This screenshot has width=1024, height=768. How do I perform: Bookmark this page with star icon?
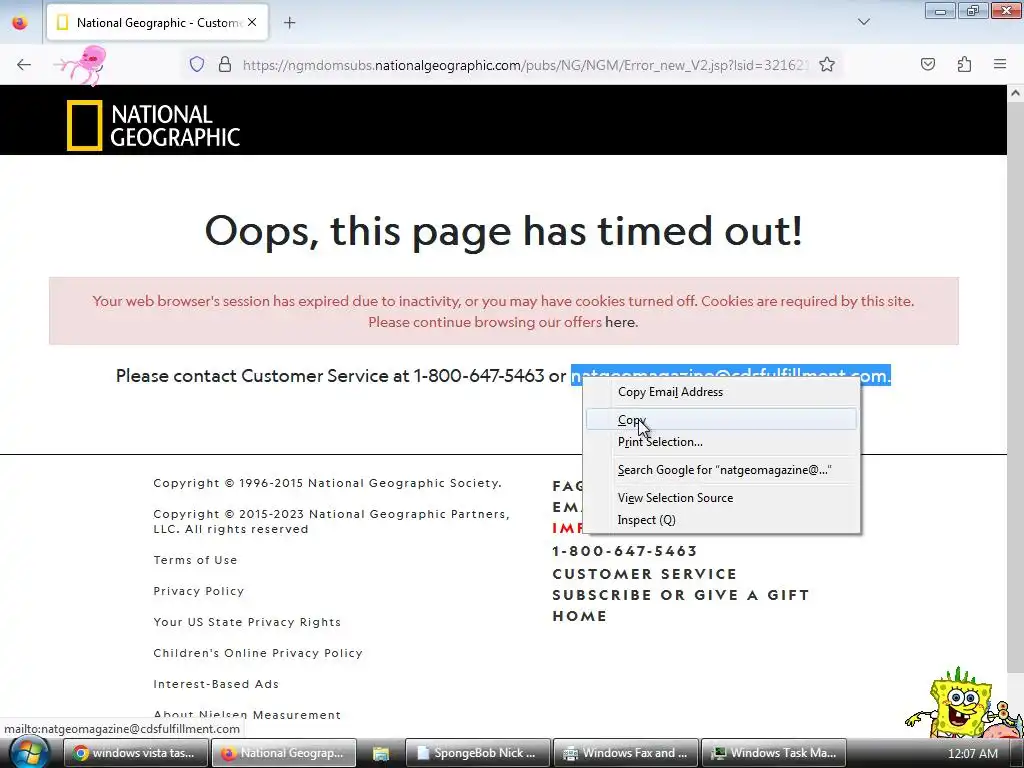pos(827,64)
